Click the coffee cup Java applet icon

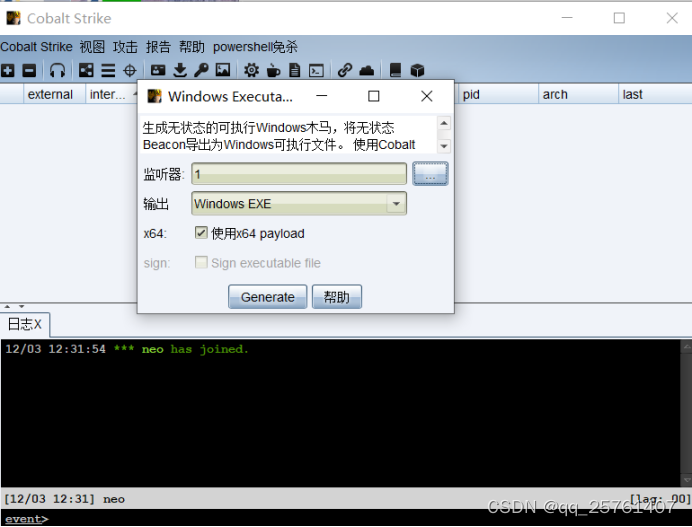[274, 70]
